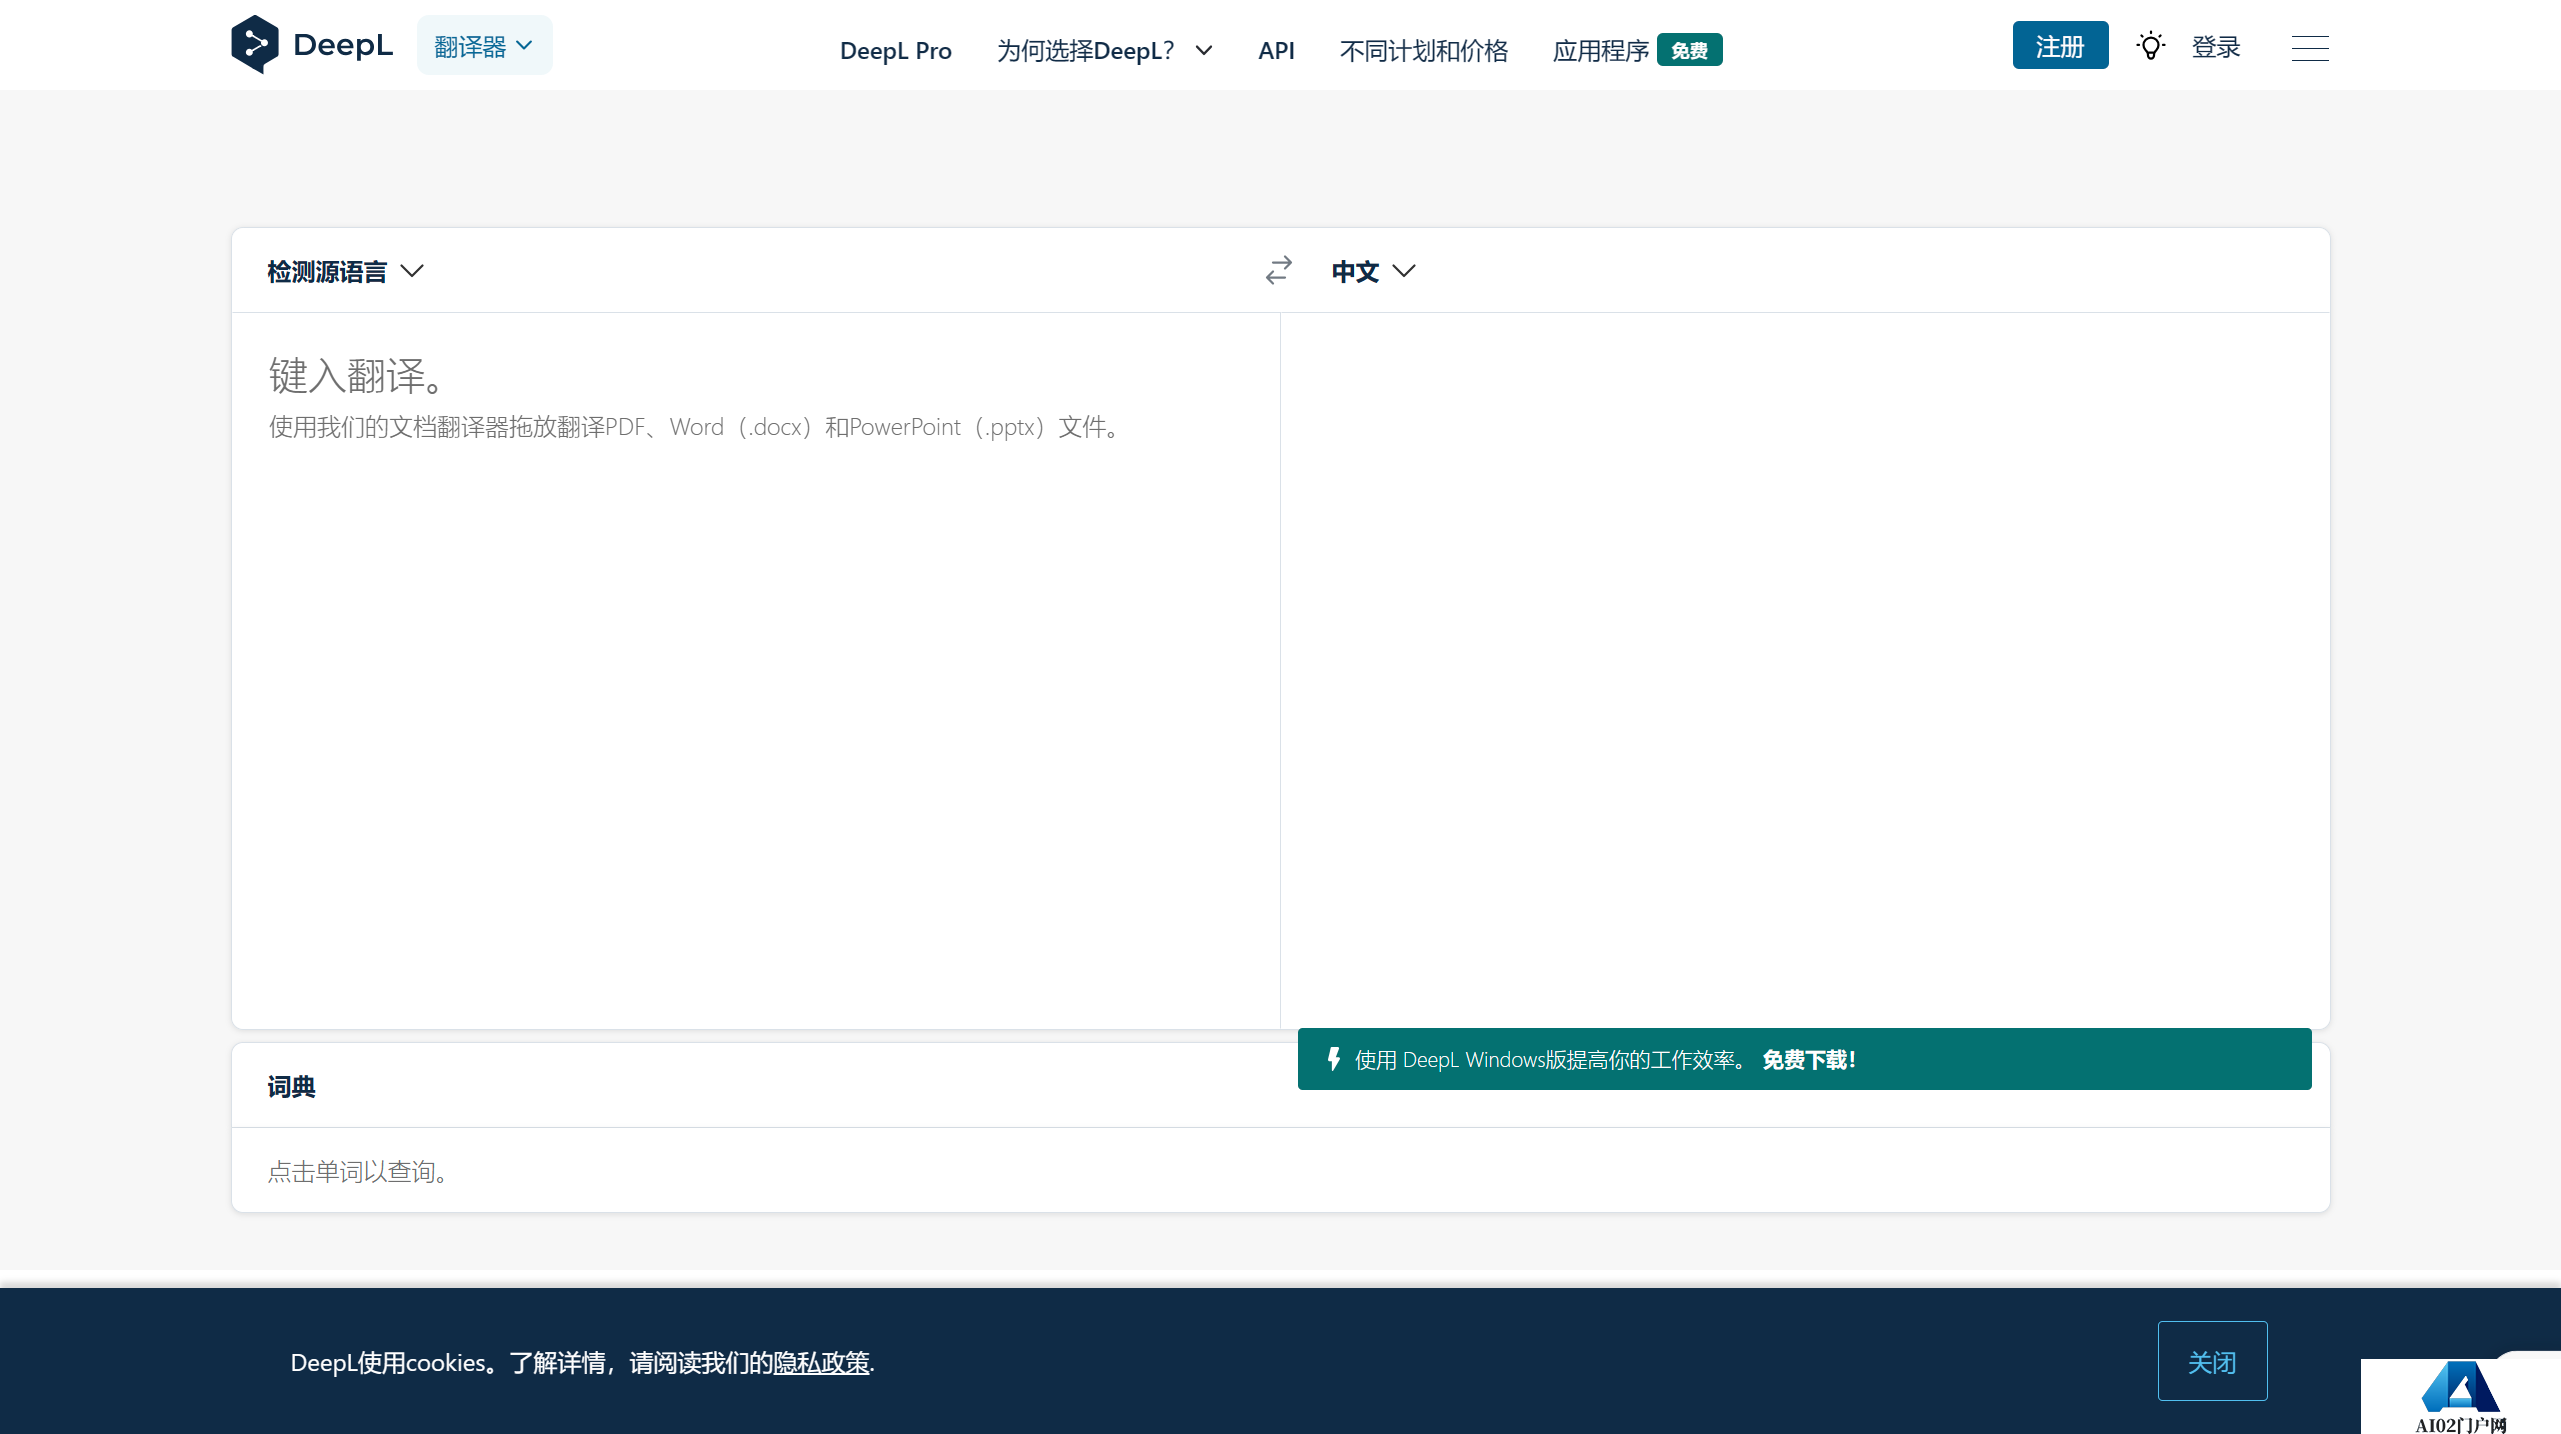
Task: Click 登录 to log in
Action: click(2216, 47)
